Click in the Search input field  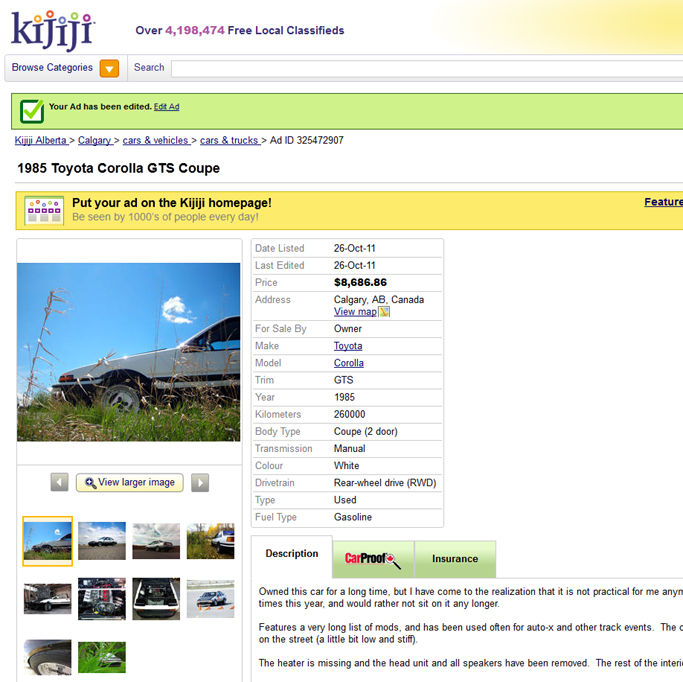point(427,69)
